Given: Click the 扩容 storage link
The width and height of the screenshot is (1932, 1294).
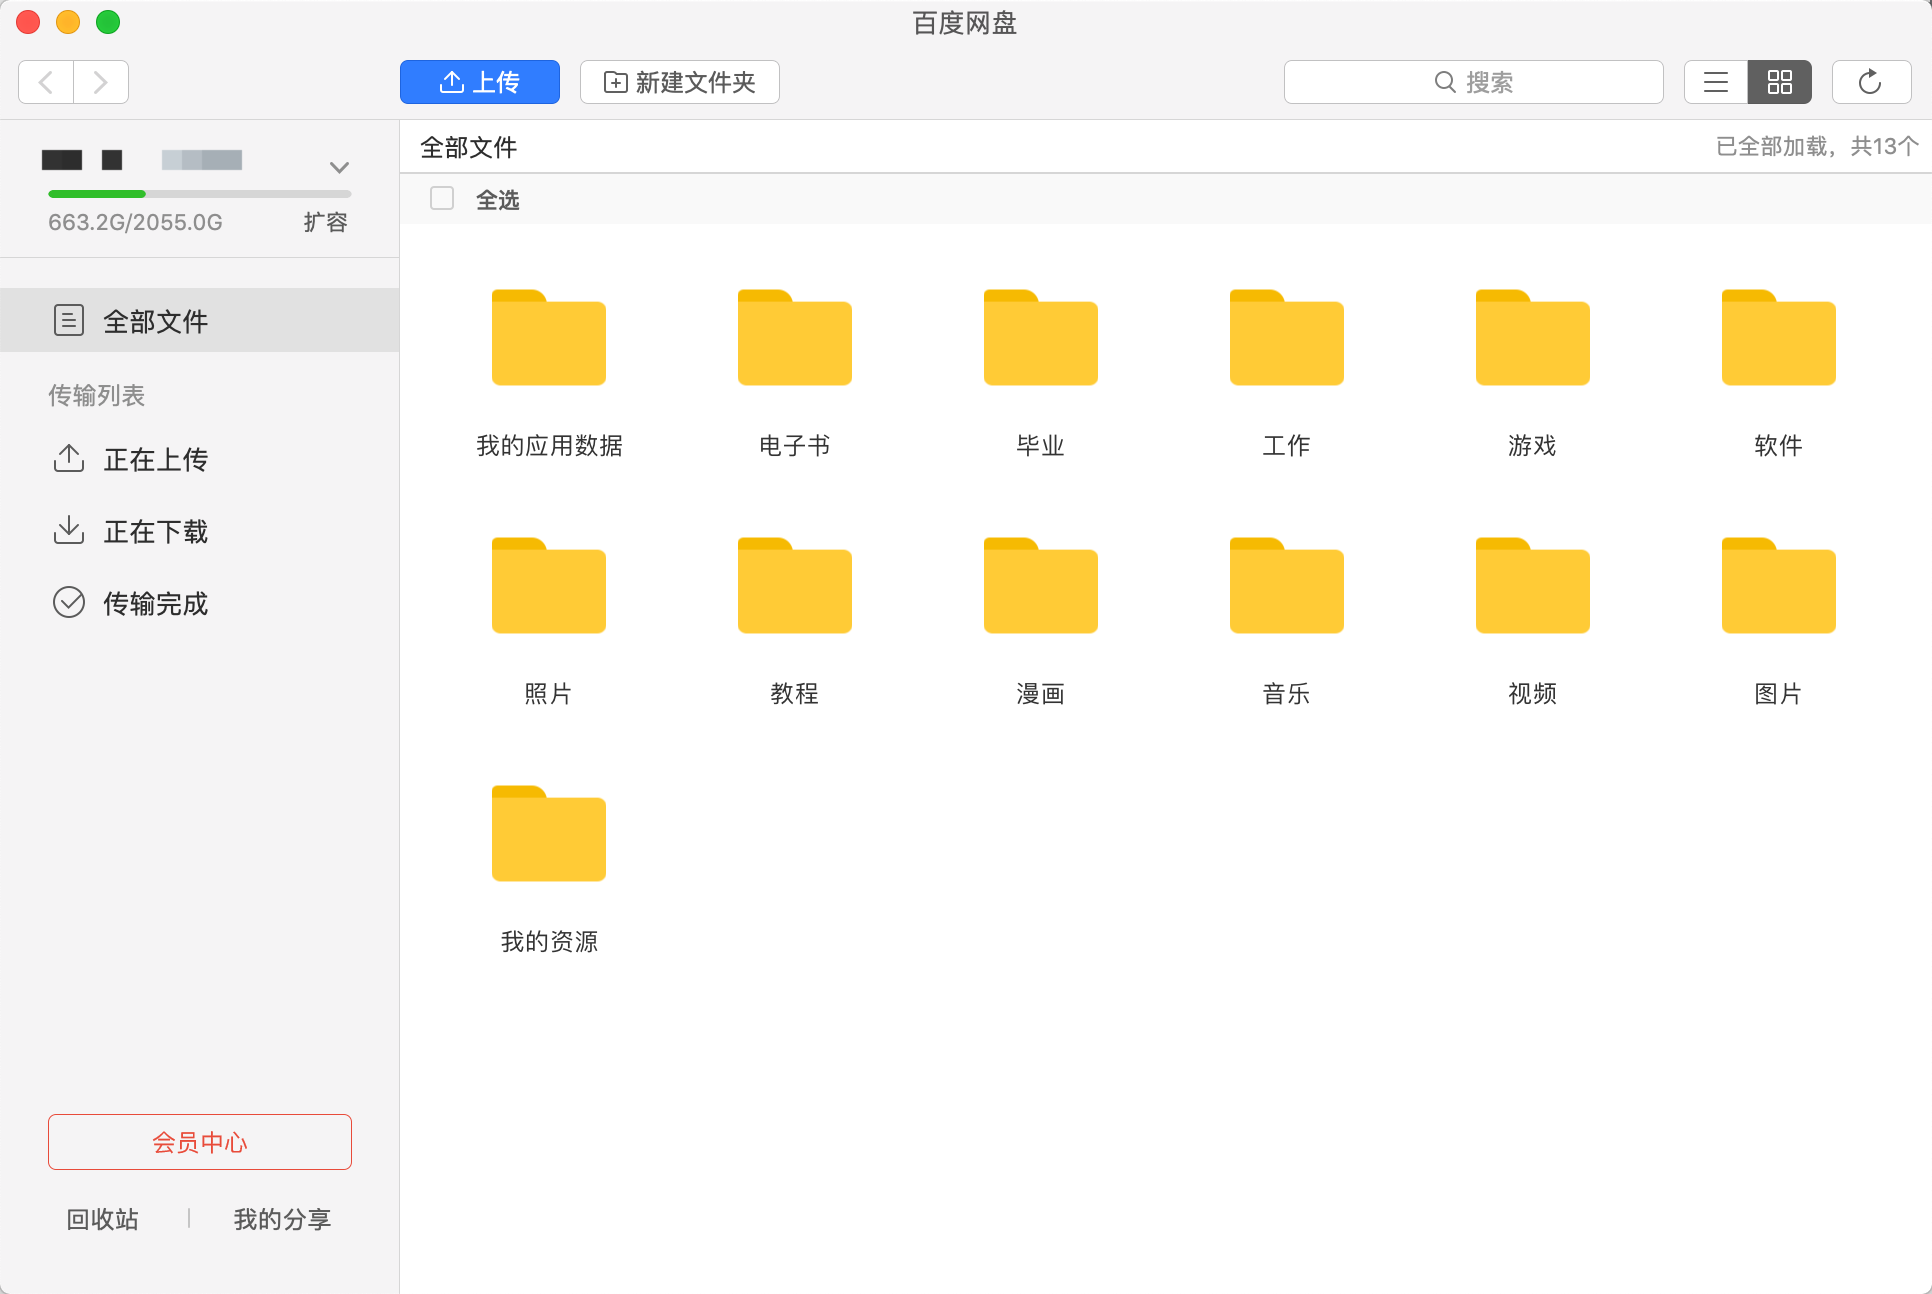Looking at the screenshot, I should coord(325,222).
